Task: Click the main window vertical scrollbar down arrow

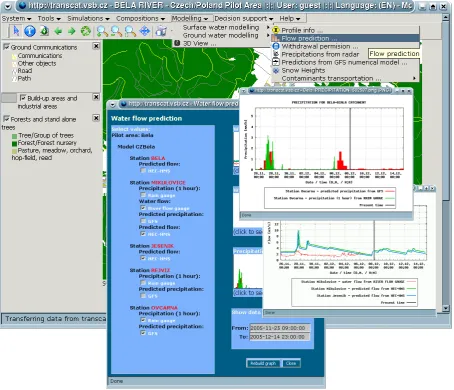Action: pyautogui.click(x=446, y=308)
